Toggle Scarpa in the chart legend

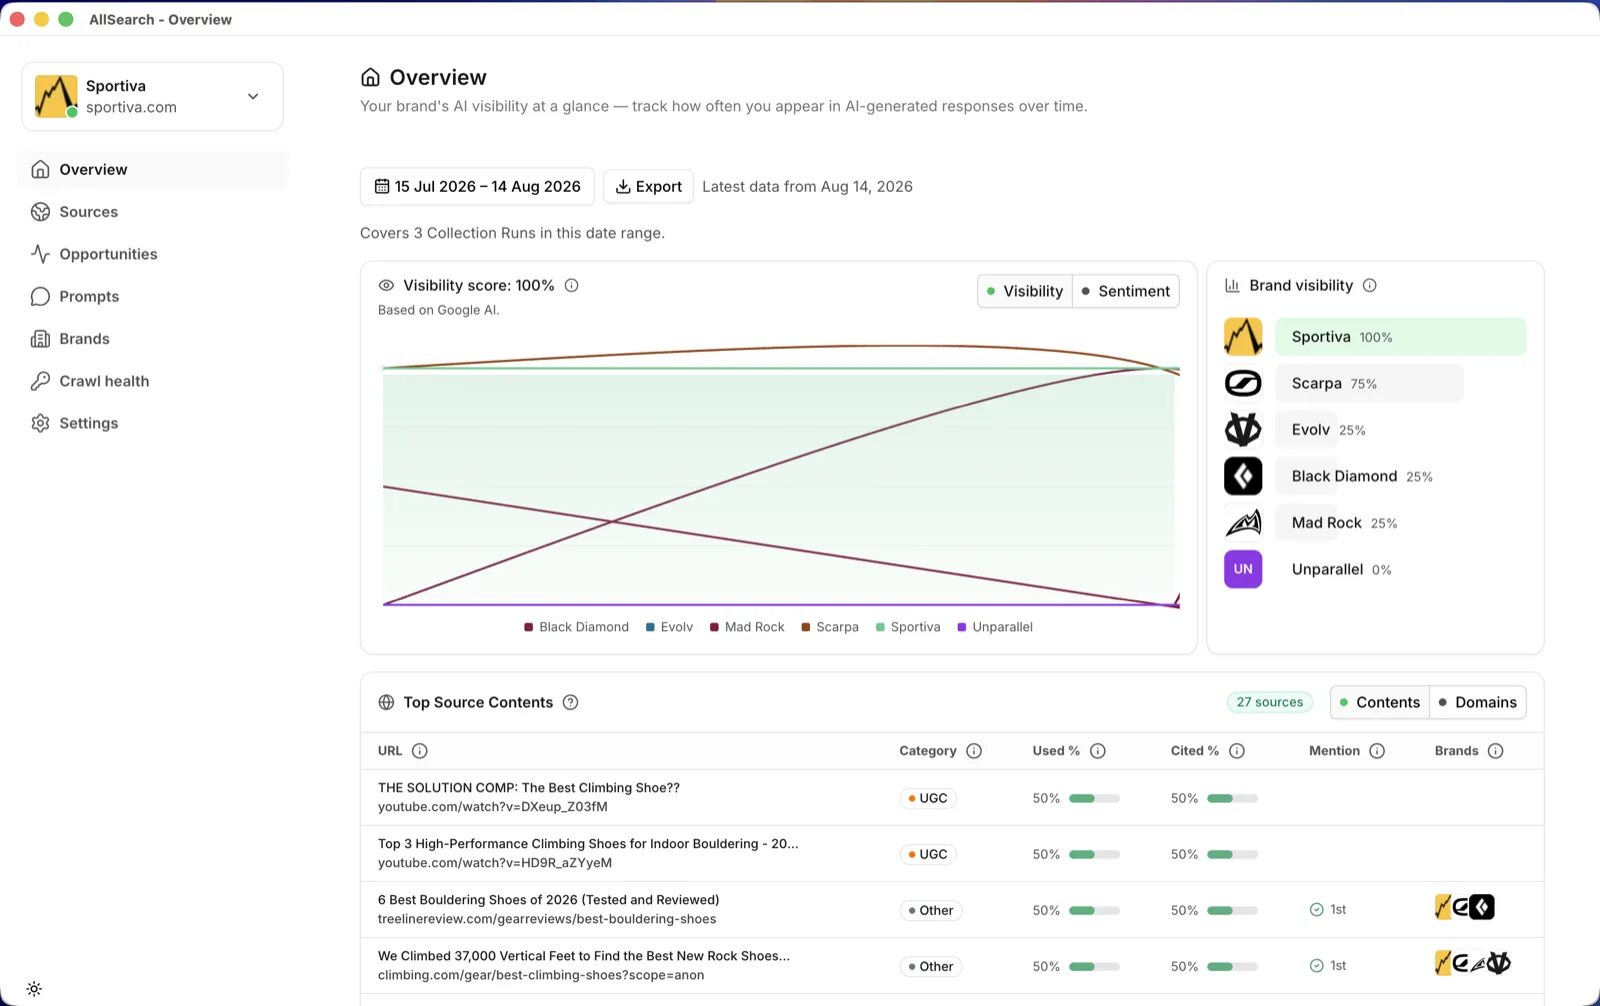pyautogui.click(x=830, y=627)
